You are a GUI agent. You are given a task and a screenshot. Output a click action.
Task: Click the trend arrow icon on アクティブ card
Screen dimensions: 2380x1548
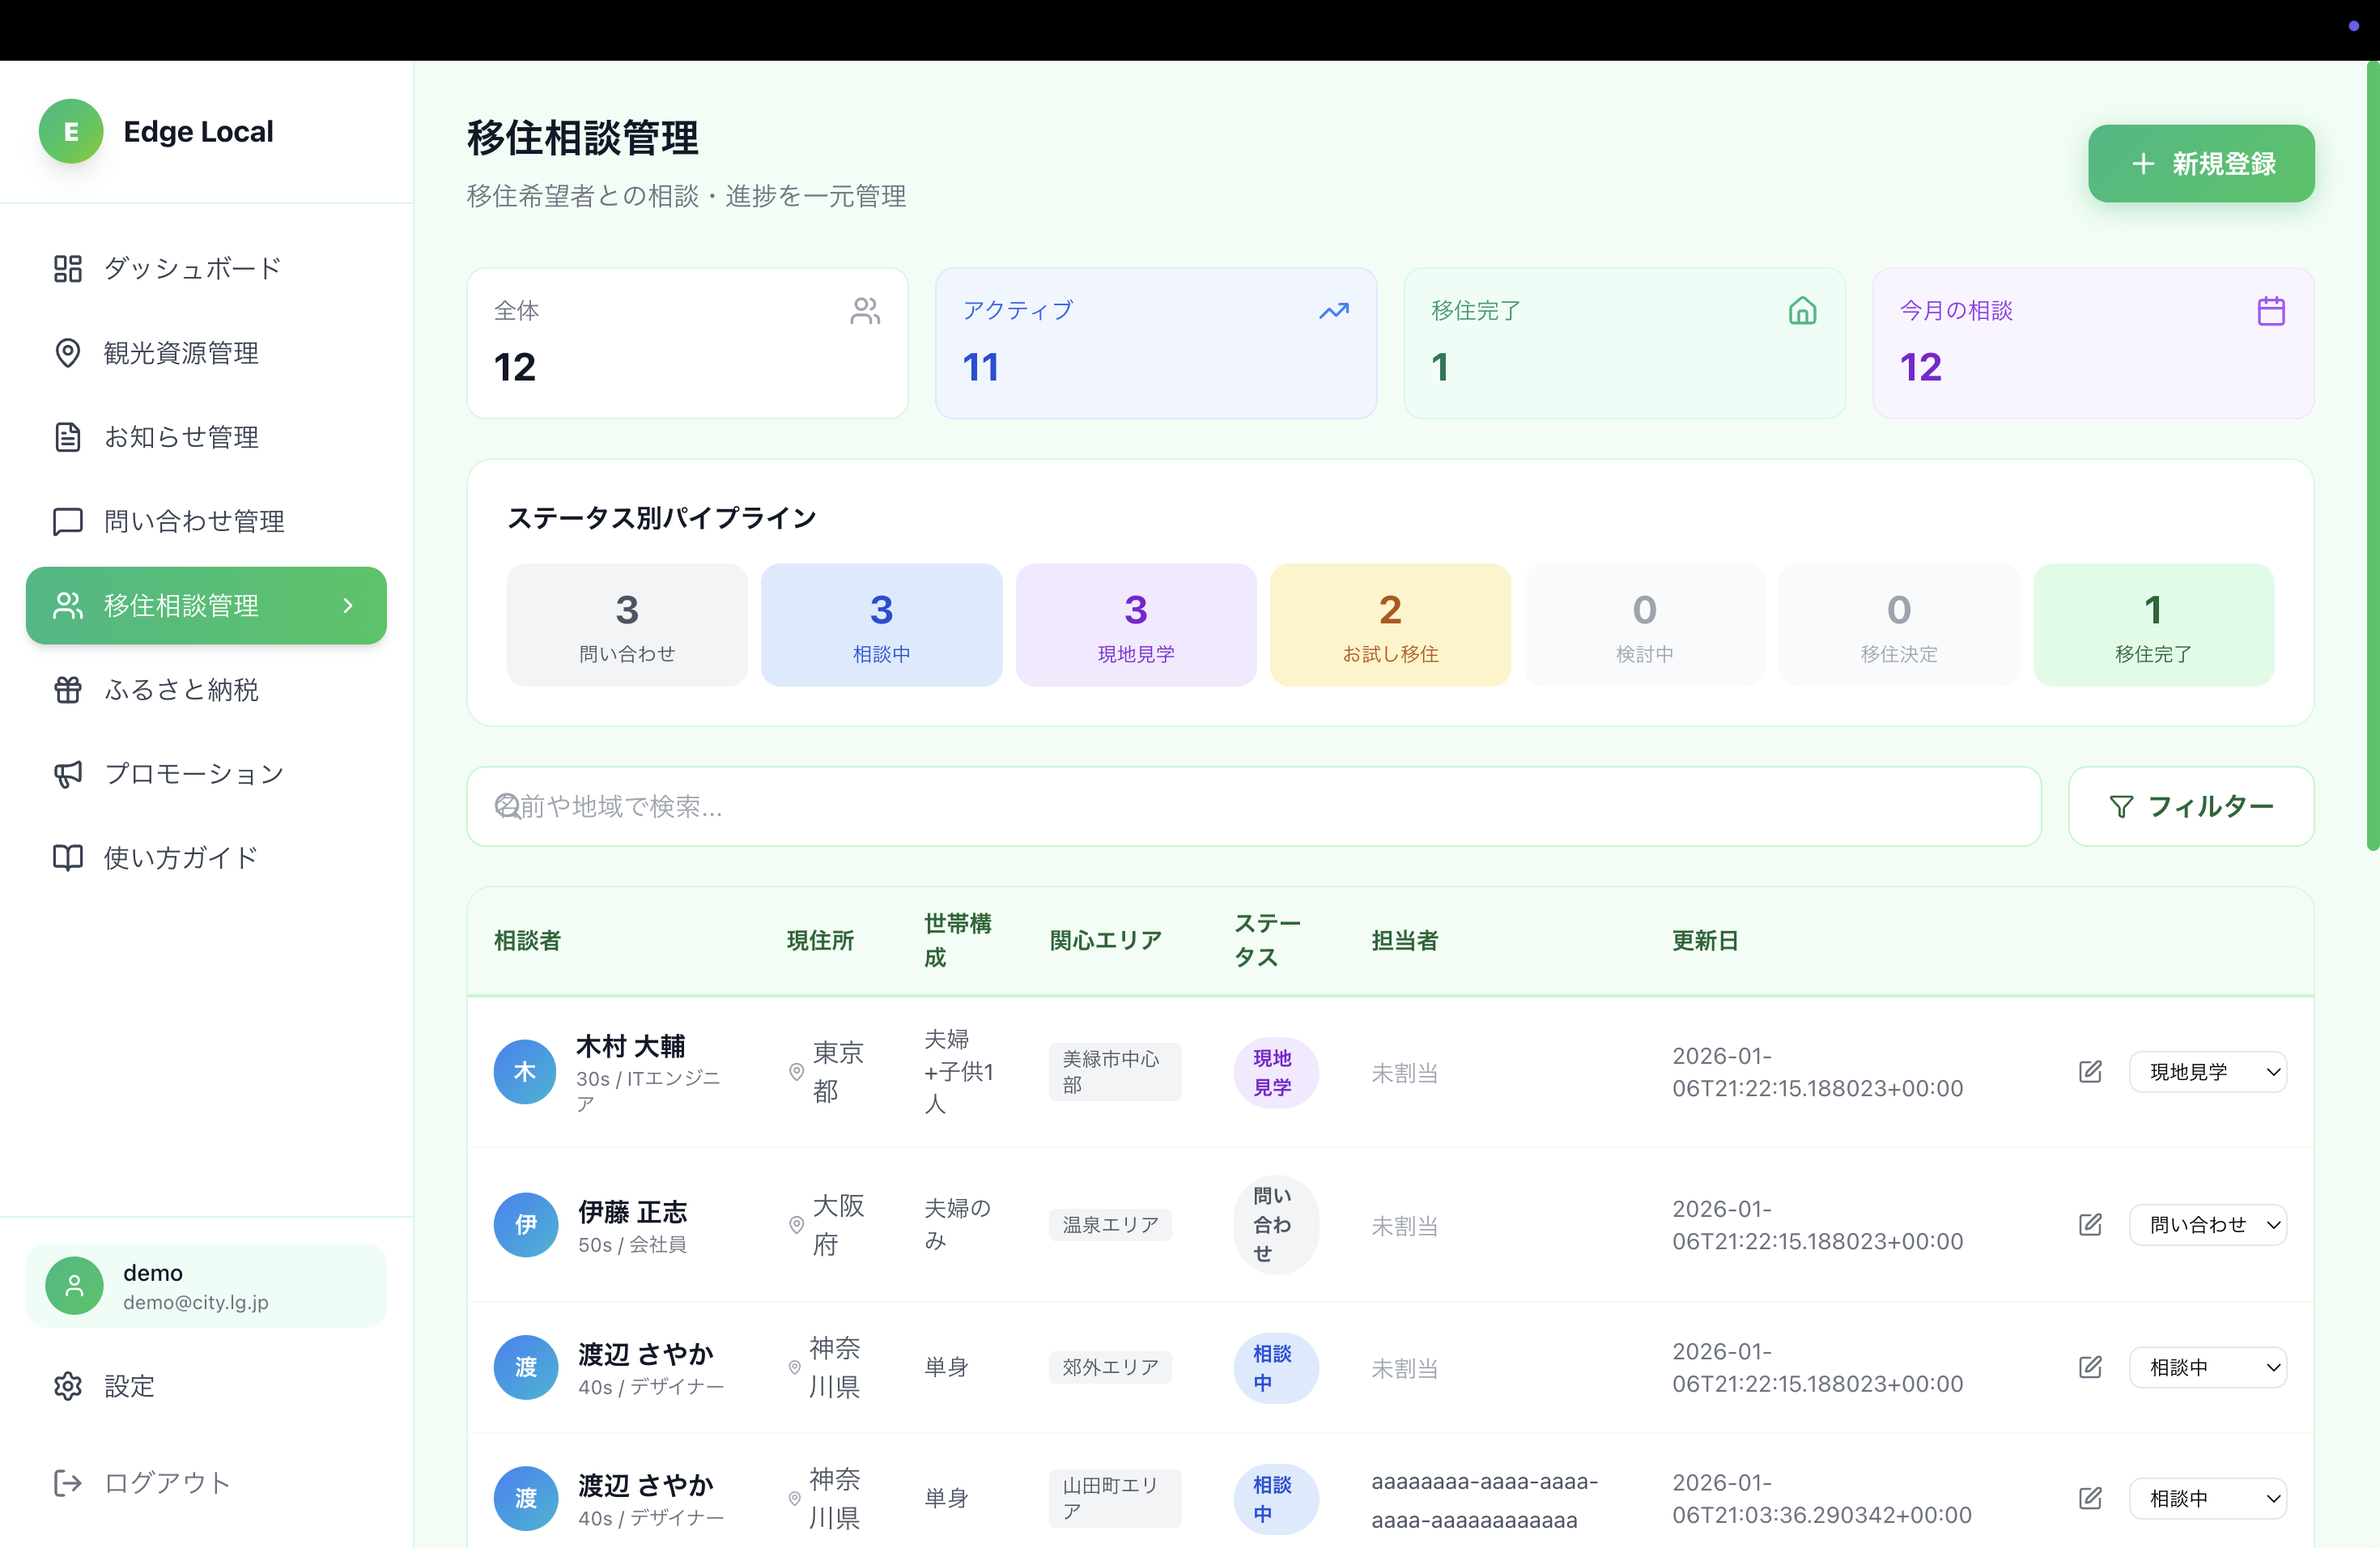point(1333,311)
